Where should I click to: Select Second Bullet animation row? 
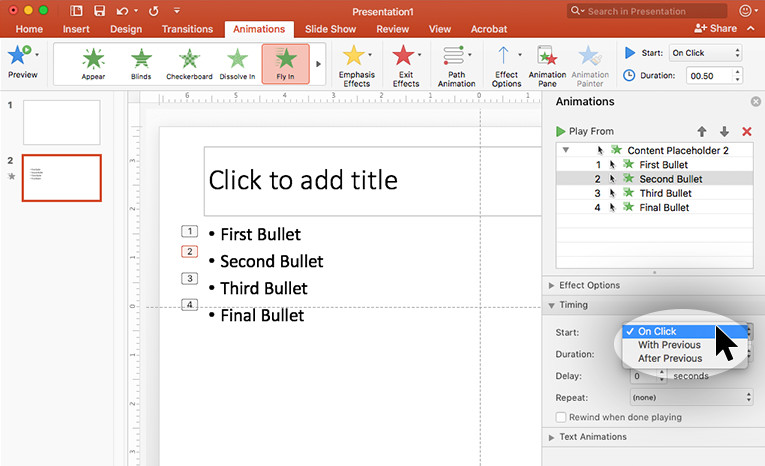tap(654, 179)
